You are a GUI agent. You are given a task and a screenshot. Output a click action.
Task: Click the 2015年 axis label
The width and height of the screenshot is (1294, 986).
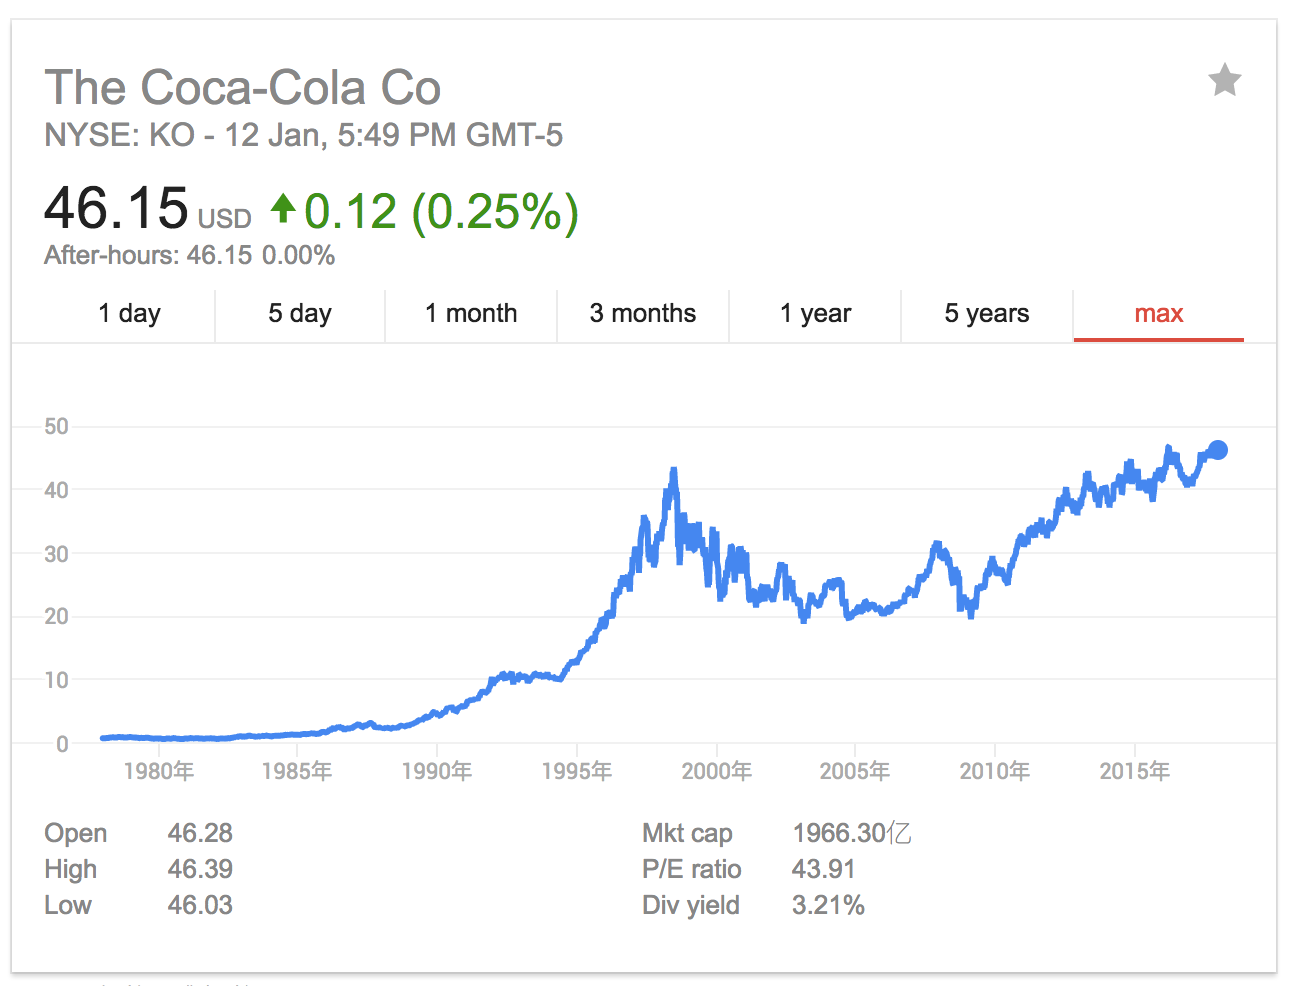click(x=1134, y=771)
